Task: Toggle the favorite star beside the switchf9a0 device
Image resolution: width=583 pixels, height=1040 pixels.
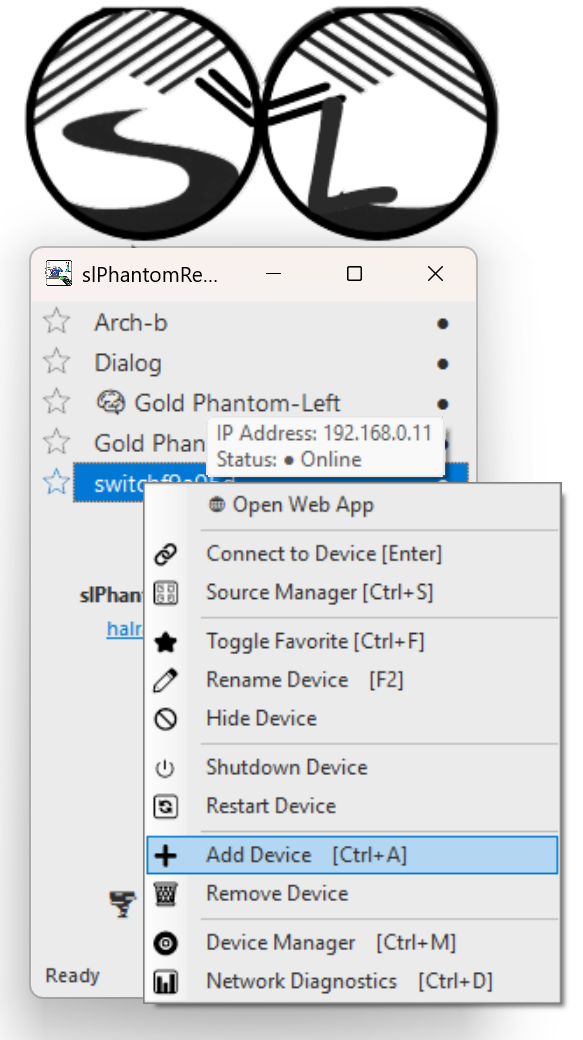Action: click(x=55, y=482)
